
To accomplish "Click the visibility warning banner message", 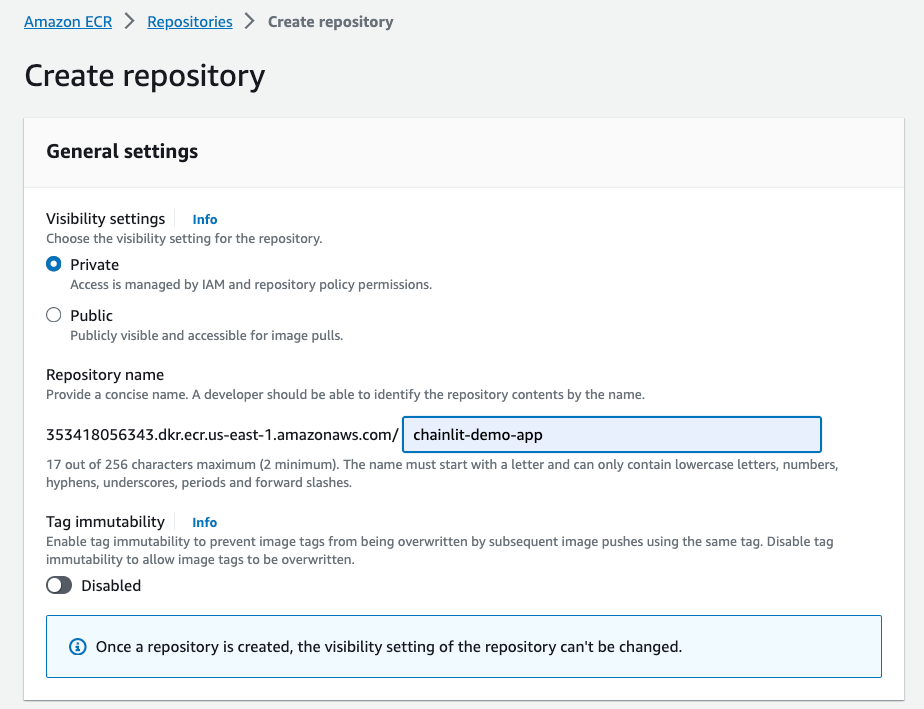I will (x=388, y=646).
